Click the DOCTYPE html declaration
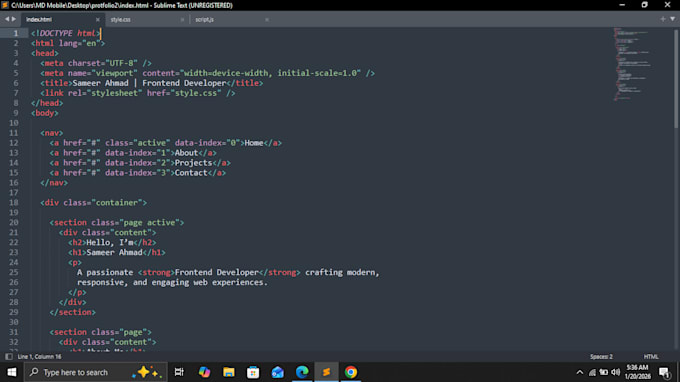The width and height of the screenshot is (680, 382). (65, 33)
